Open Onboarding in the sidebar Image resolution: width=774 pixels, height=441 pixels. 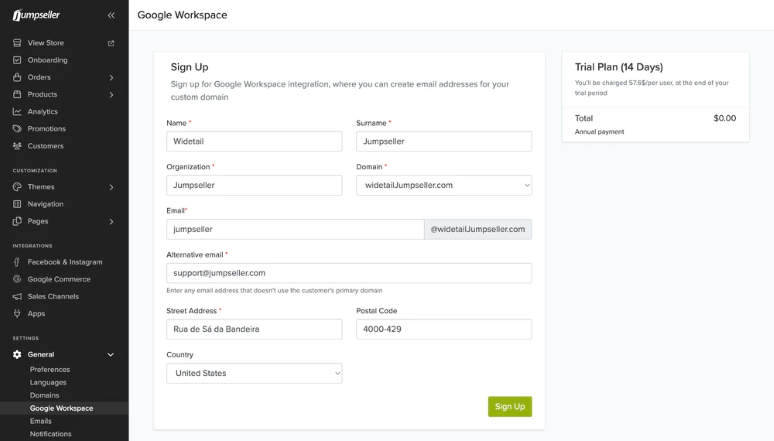tap(47, 60)
